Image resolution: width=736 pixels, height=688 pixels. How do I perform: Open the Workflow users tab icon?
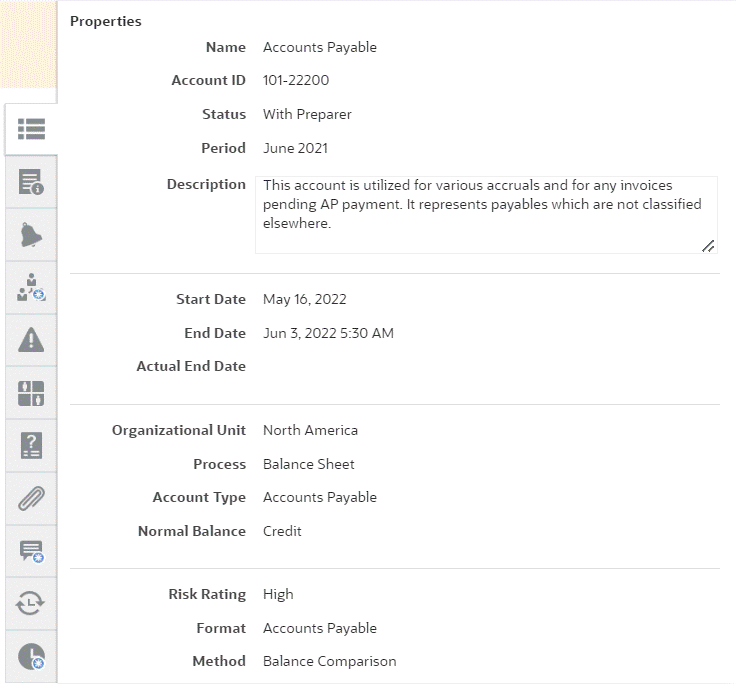[x=31, y=287]
